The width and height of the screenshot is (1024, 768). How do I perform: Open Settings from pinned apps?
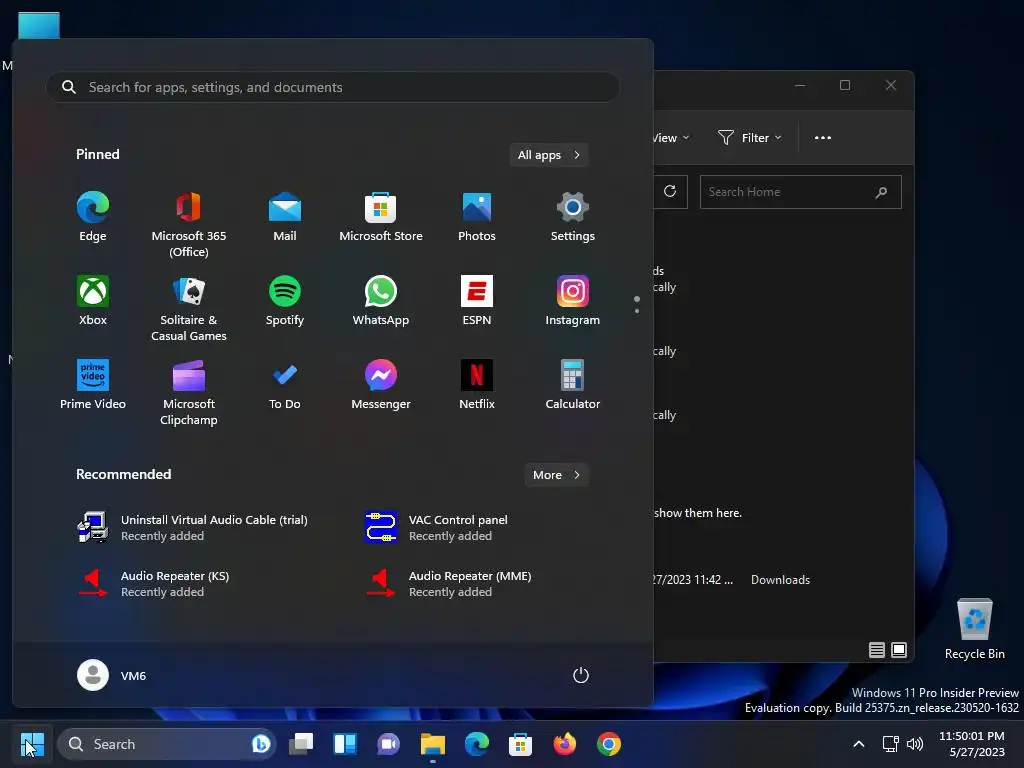pyautogui.click(x=573, y=218)
